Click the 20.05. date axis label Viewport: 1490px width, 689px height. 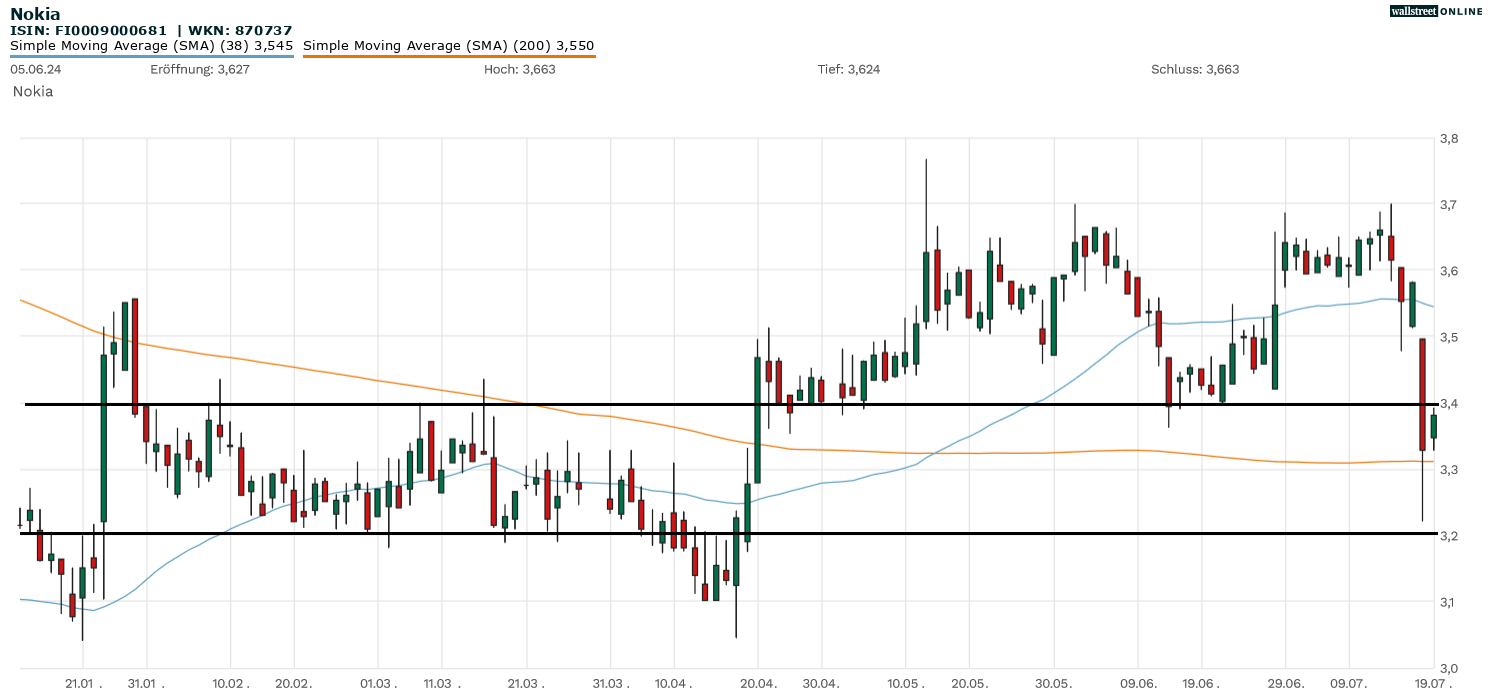[x=968, y=683]
